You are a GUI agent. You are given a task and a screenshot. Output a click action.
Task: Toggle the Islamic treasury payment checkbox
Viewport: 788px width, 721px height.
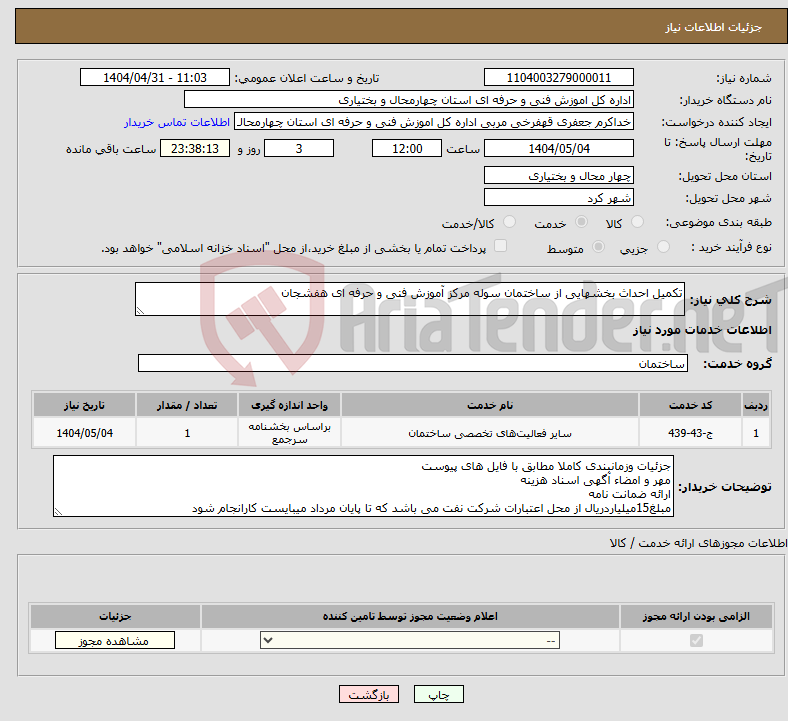coord(500,246)
